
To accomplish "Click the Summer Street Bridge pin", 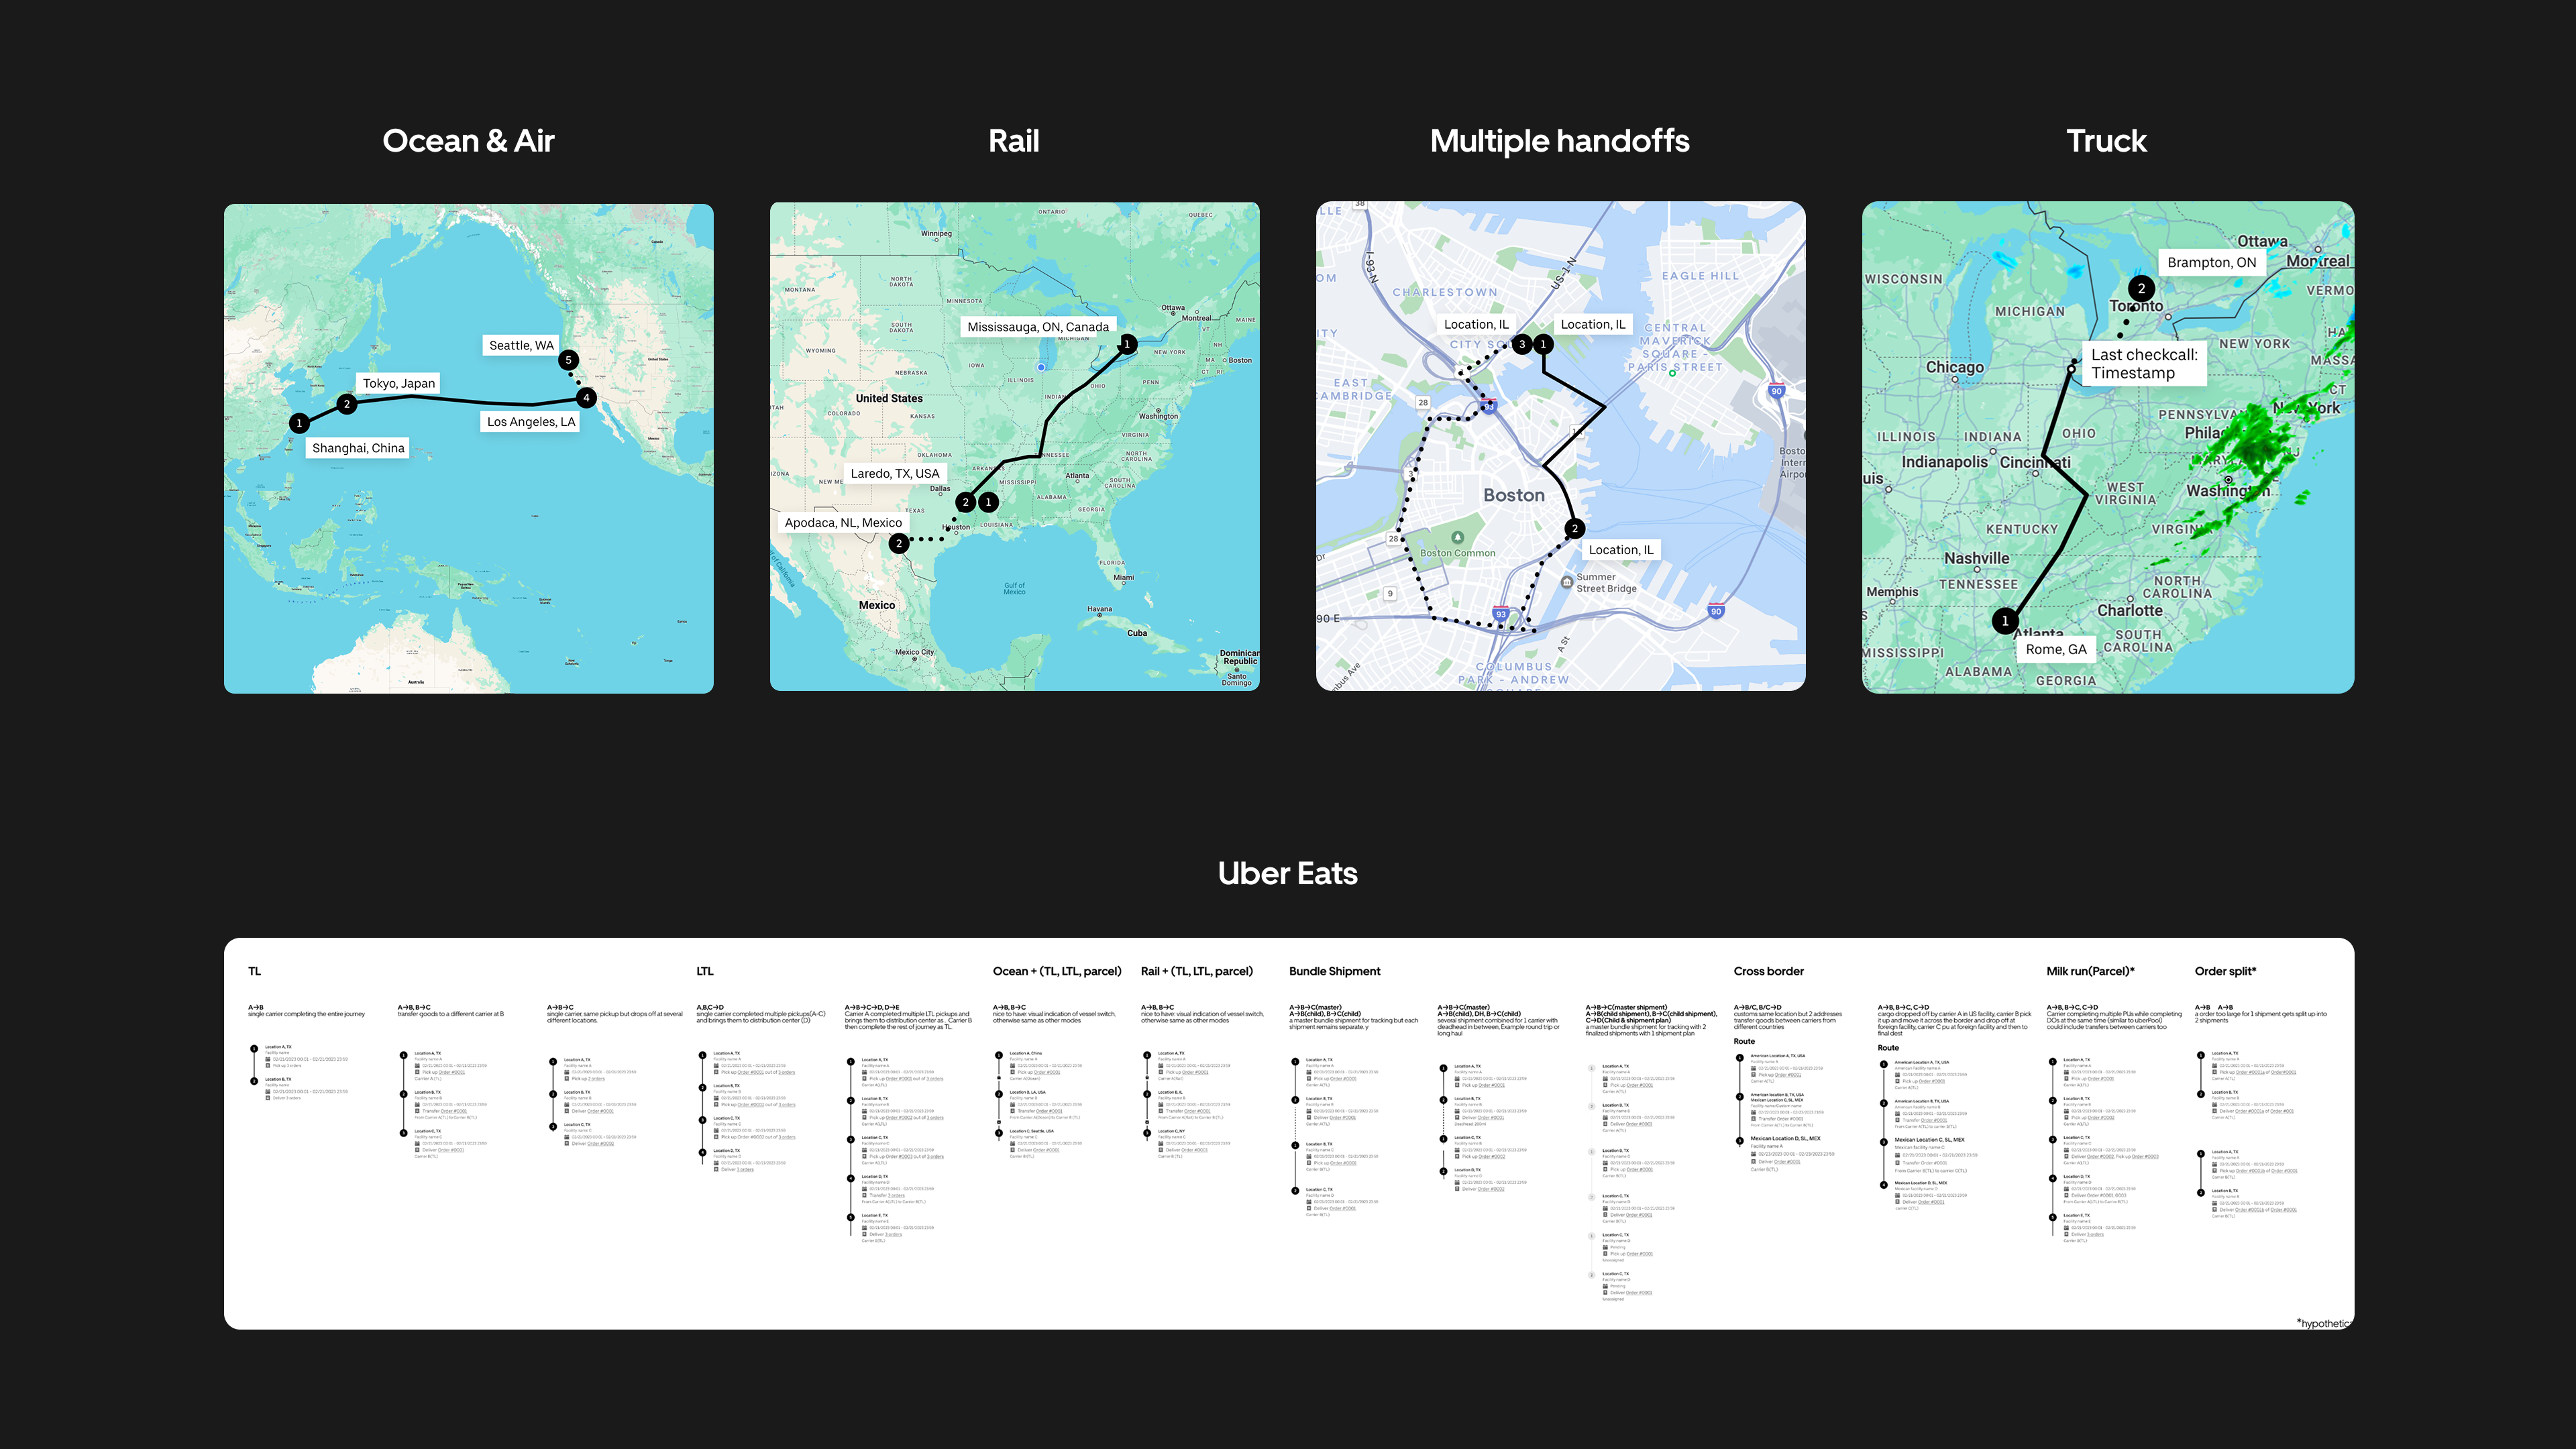I will 1567,582.
